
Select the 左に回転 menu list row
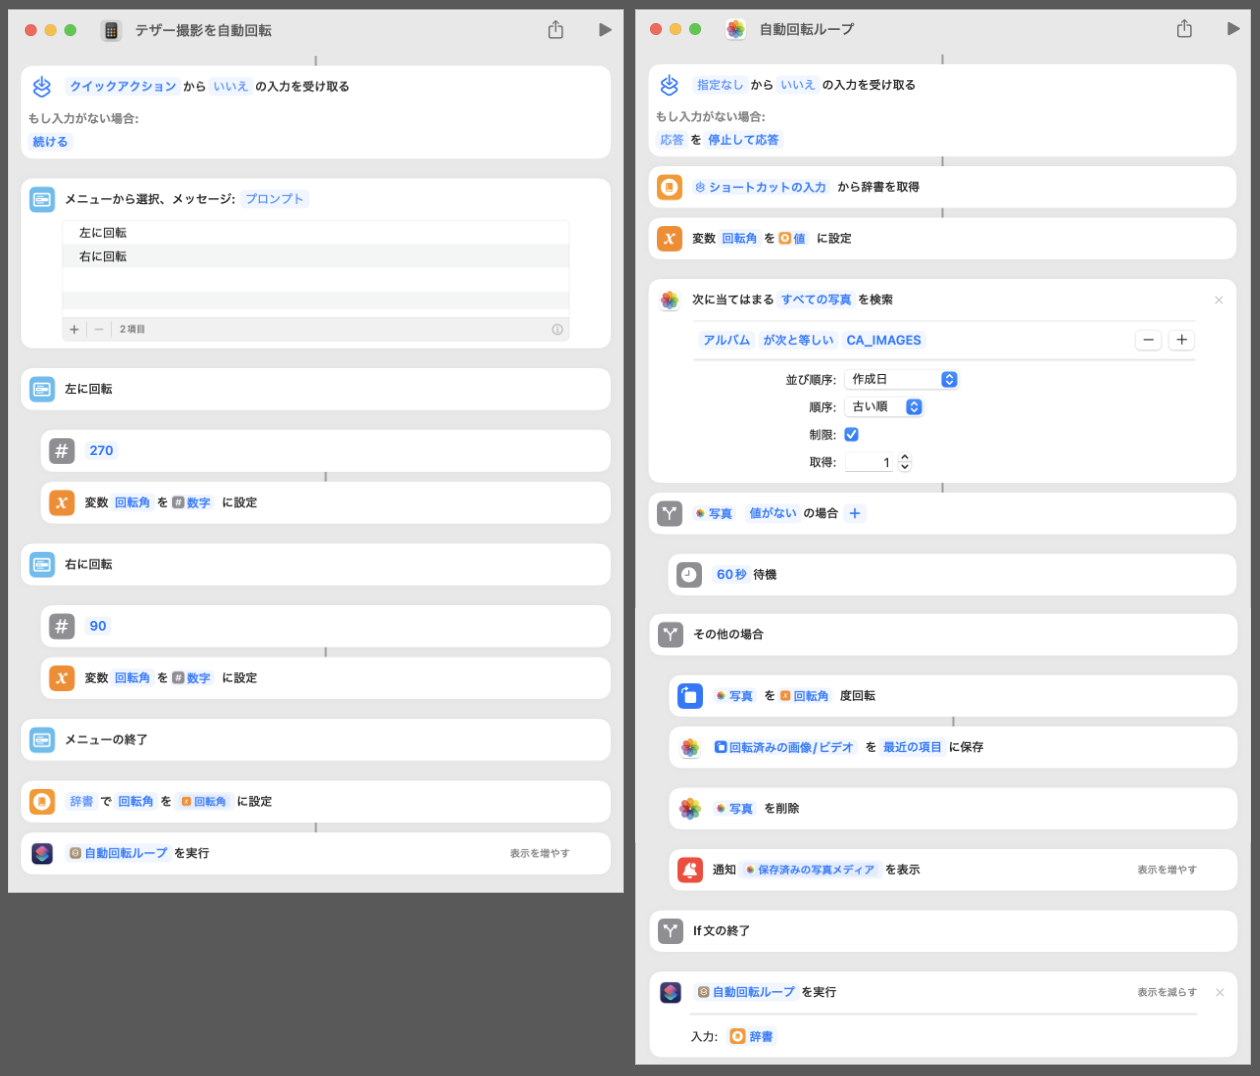[316, 233]
